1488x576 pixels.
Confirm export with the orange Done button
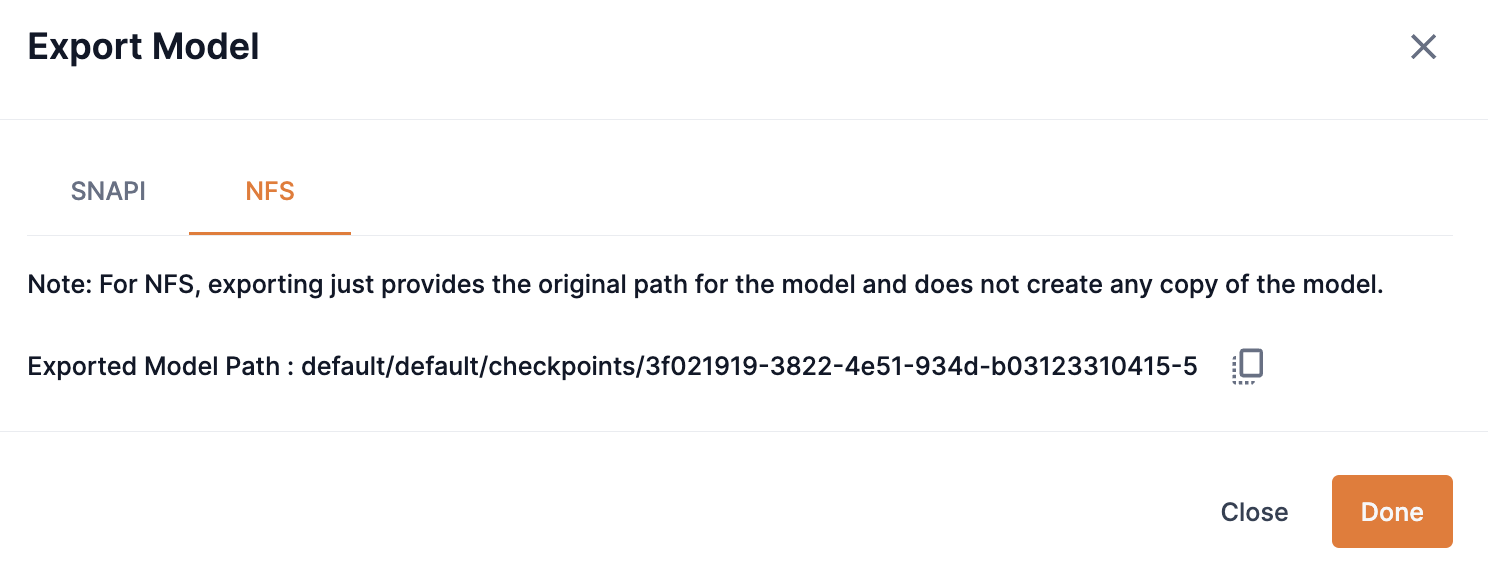click(1391, 511)
